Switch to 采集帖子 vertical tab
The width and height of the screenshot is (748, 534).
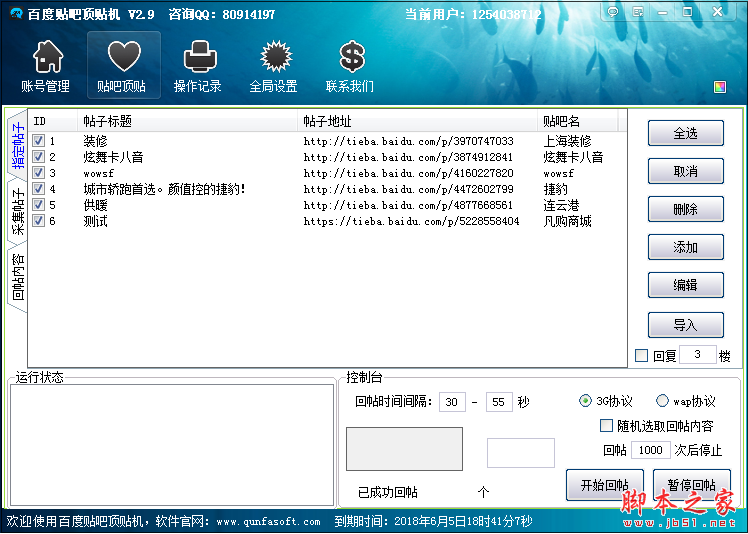[x=18, y=212]
